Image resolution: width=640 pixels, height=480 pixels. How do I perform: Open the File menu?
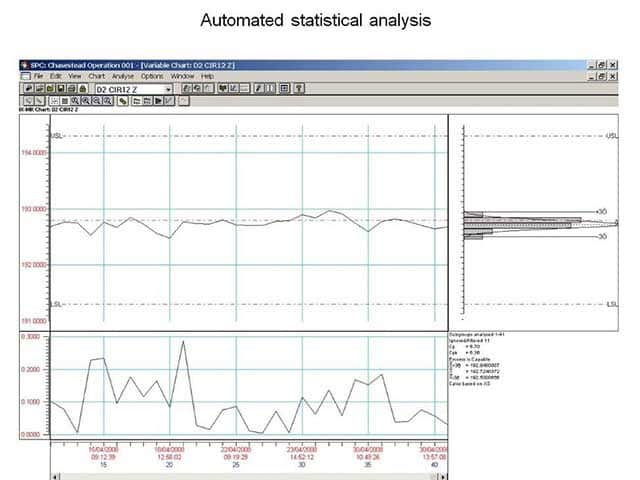coord(38,76)
